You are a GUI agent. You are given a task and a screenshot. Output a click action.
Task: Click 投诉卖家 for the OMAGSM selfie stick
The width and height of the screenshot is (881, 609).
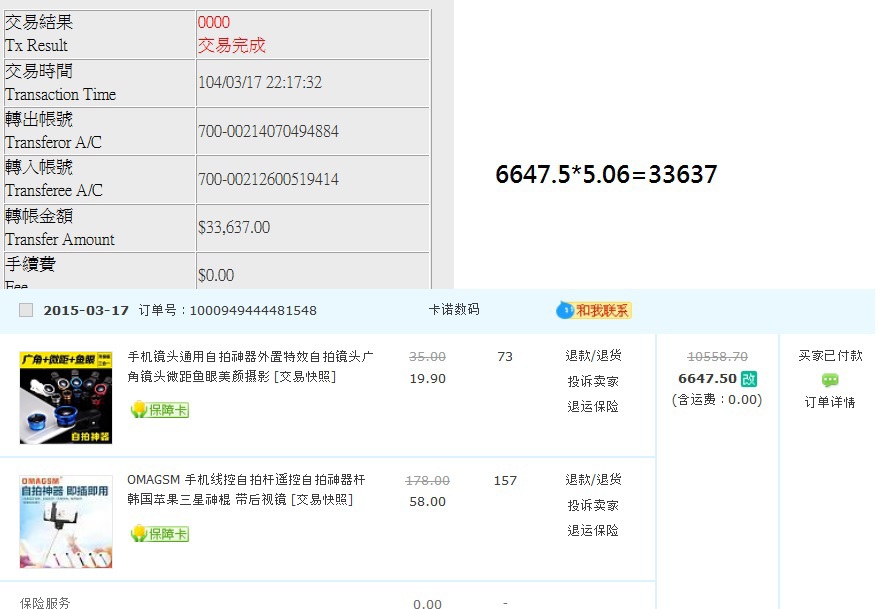(x=593, y=506)
